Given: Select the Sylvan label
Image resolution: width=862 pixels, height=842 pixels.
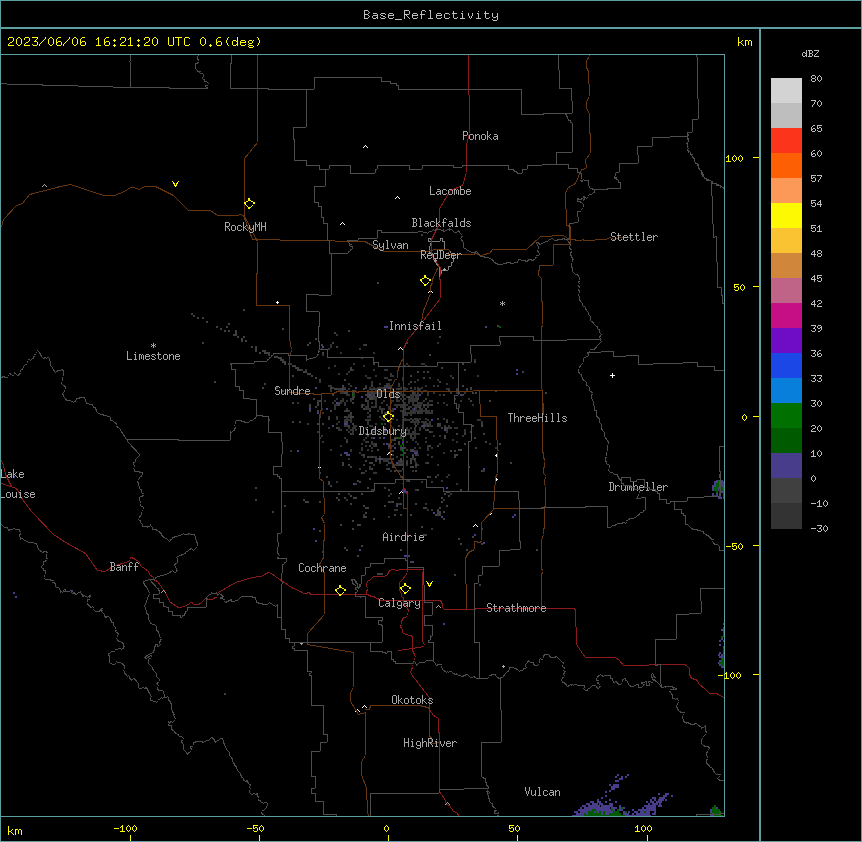Looking at the screenshot, I should tap(390, 245).
